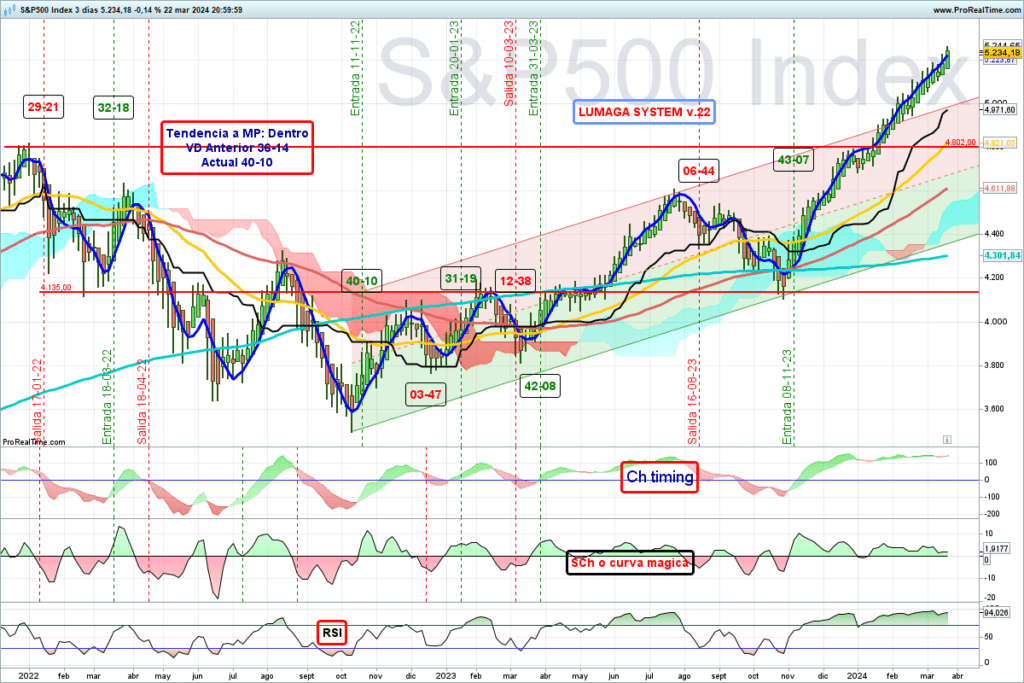The image size is (1024, 683).
Task: Click 2023 on the time axis
Action: [445, 676]
